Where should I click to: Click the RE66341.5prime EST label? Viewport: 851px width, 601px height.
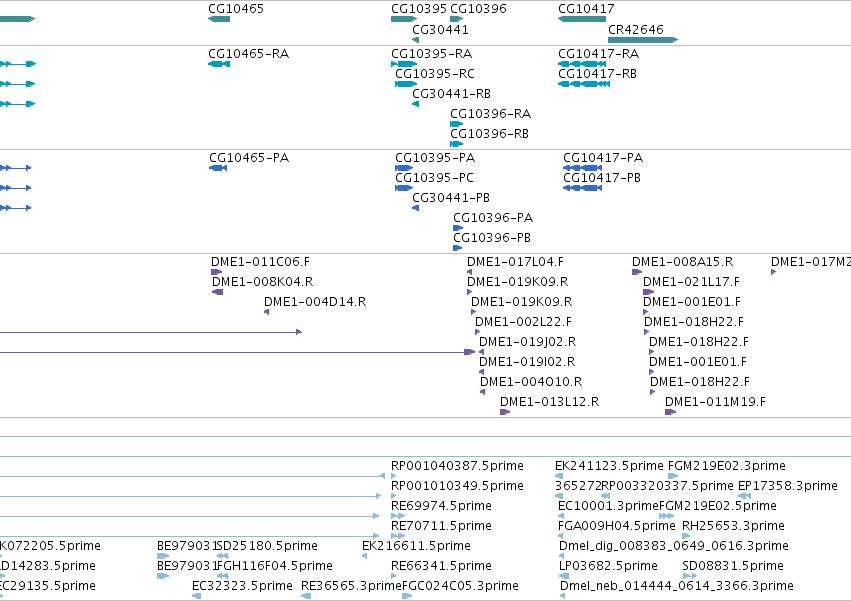442,566
